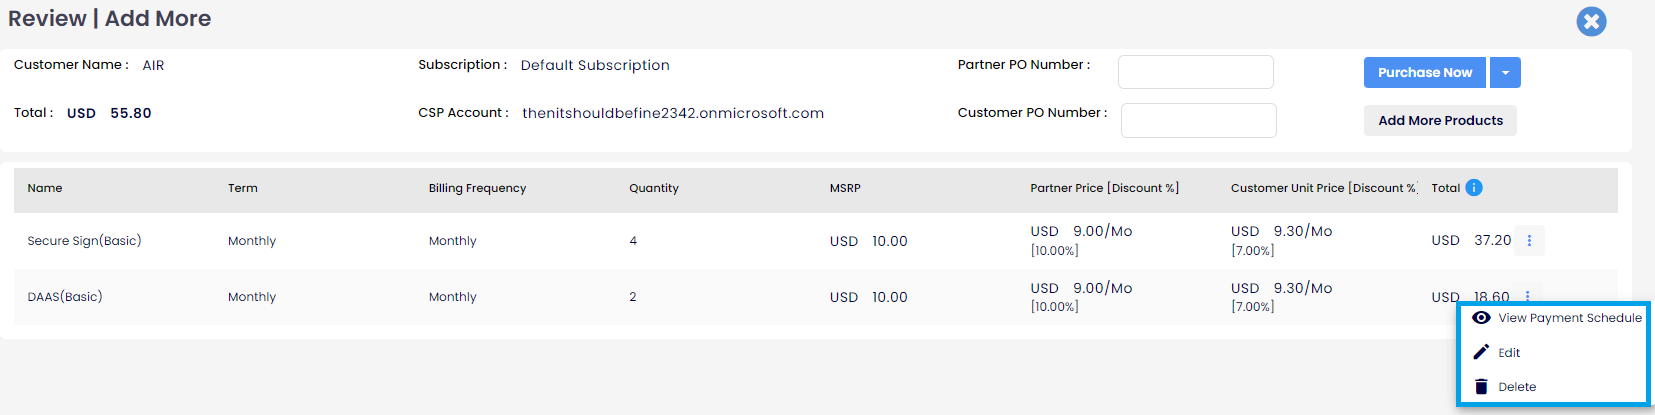Viewport: 1655px width, 415px height.
Task: Click the thenitshouldbefine2342.onmicrosoft.com account link
Action: pyautogui.click(x=673, y=113)
